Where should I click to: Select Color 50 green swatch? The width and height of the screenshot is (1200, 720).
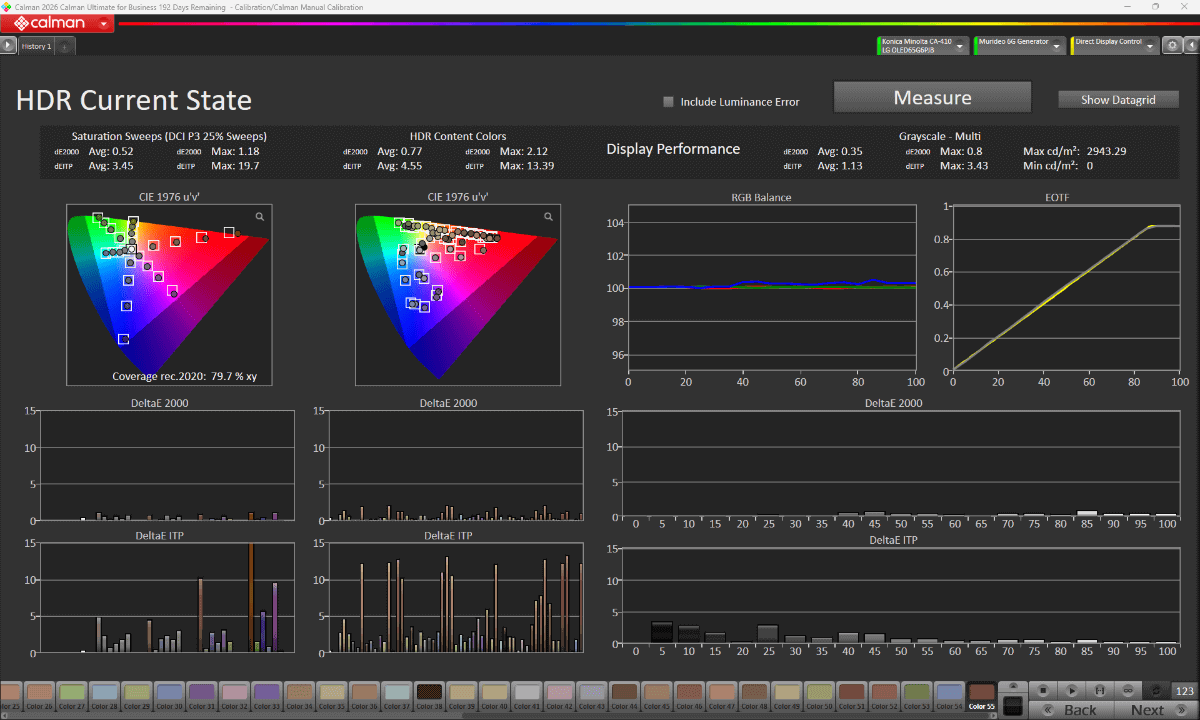[x=820, y=697]
